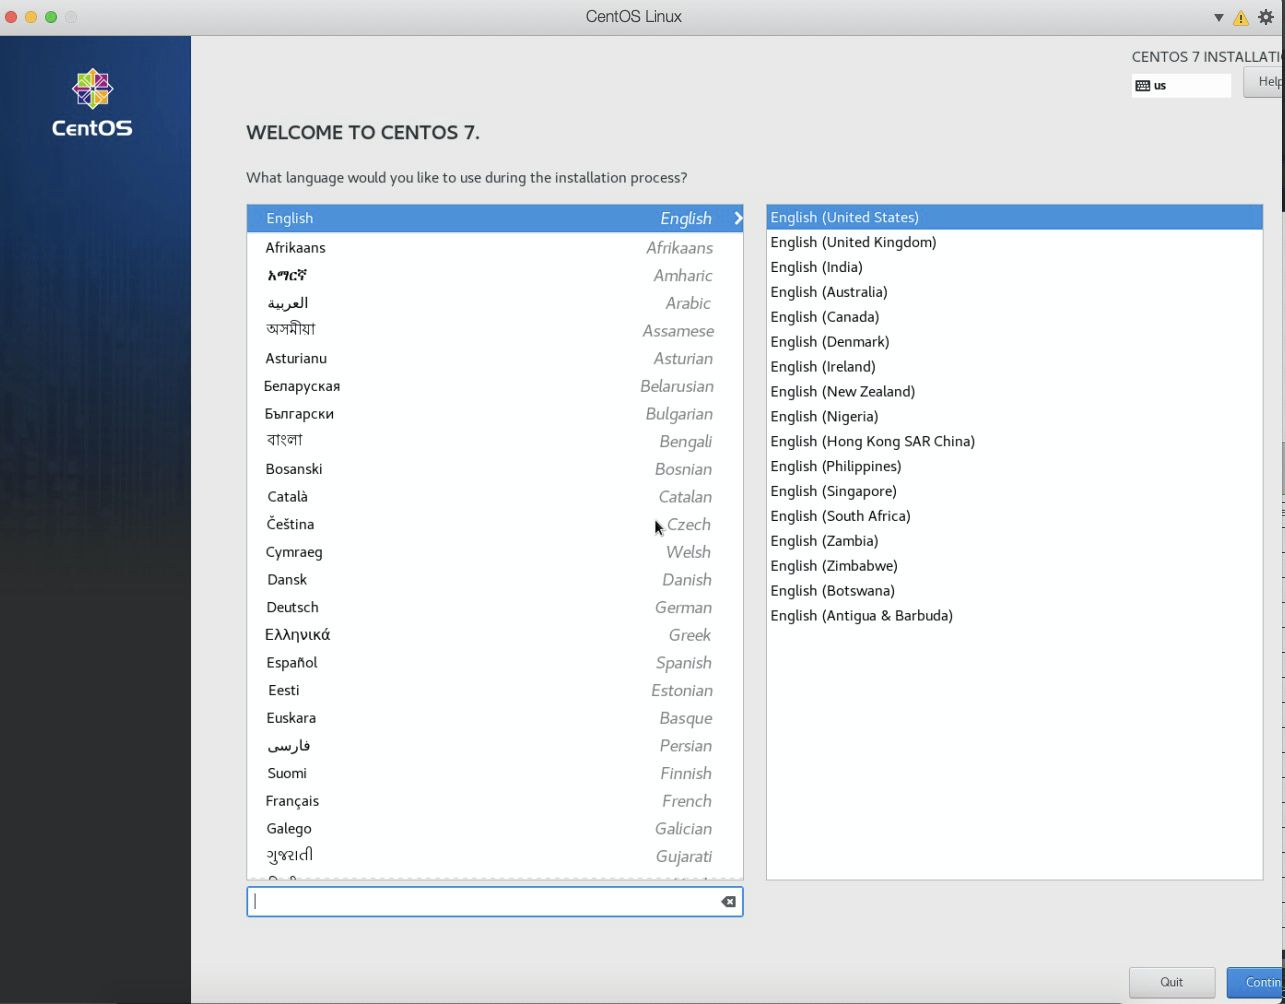Viewport: 1285px width, 1004px height.
Task: Select the Gujarati language row
Action: coord(495,857)
